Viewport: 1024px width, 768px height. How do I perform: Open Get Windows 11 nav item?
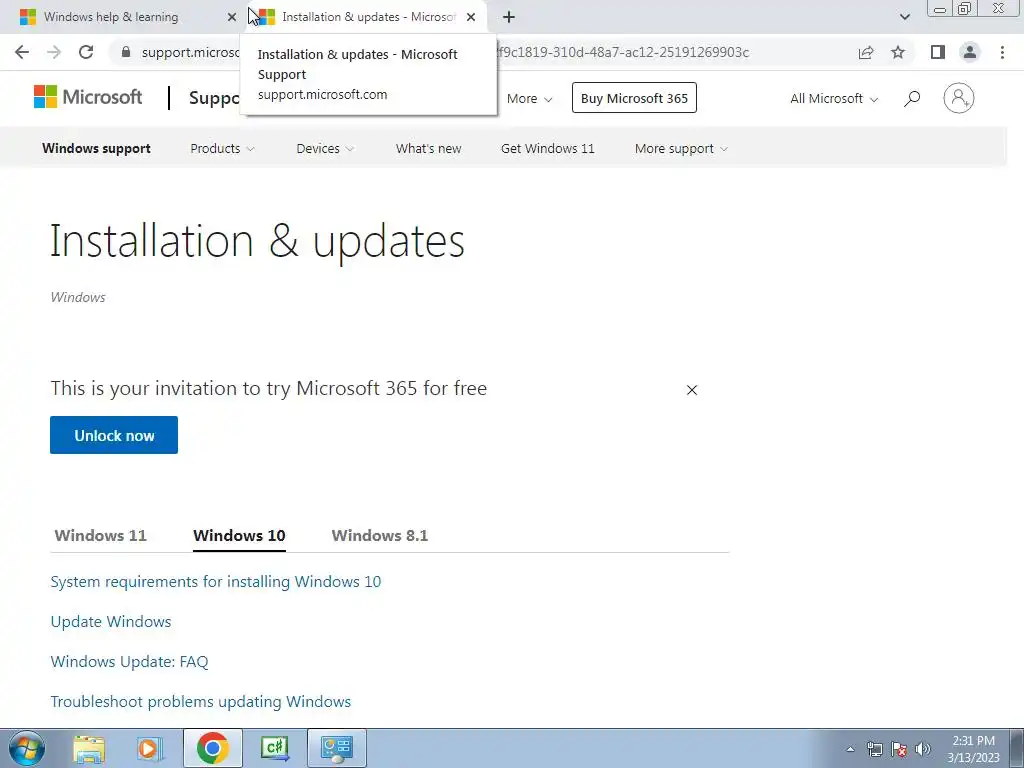pos(547,149)
